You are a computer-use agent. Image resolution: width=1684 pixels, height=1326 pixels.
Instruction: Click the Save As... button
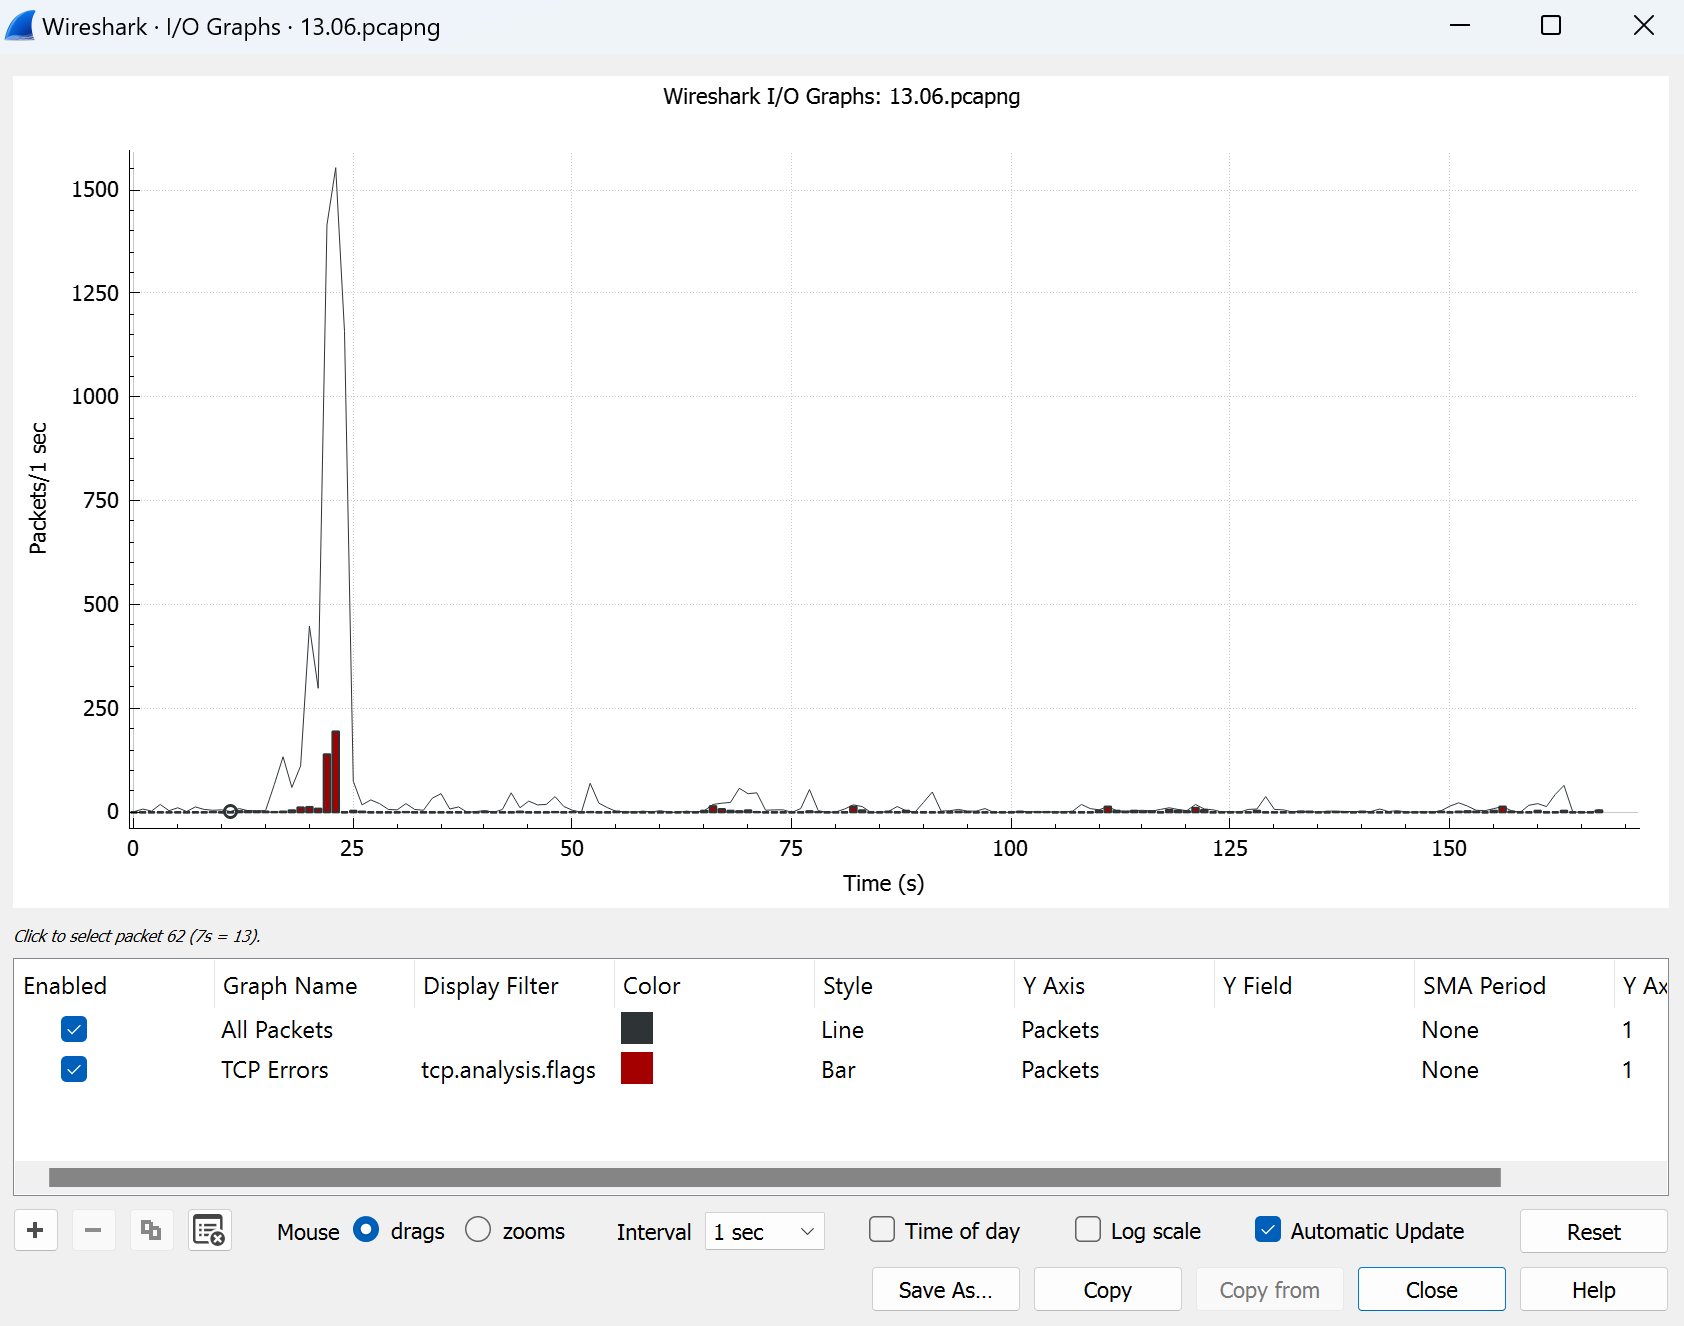[x=946, y=1289]
